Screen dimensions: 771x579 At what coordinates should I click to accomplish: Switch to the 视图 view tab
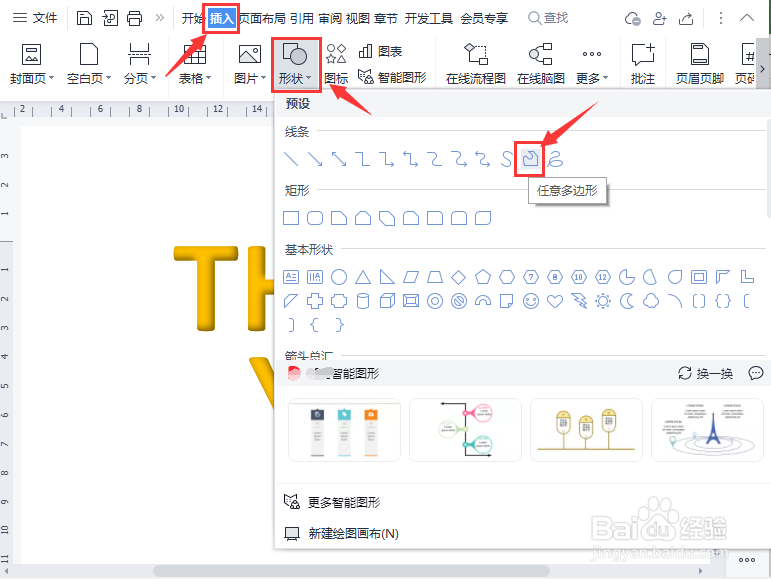(357, 19)
